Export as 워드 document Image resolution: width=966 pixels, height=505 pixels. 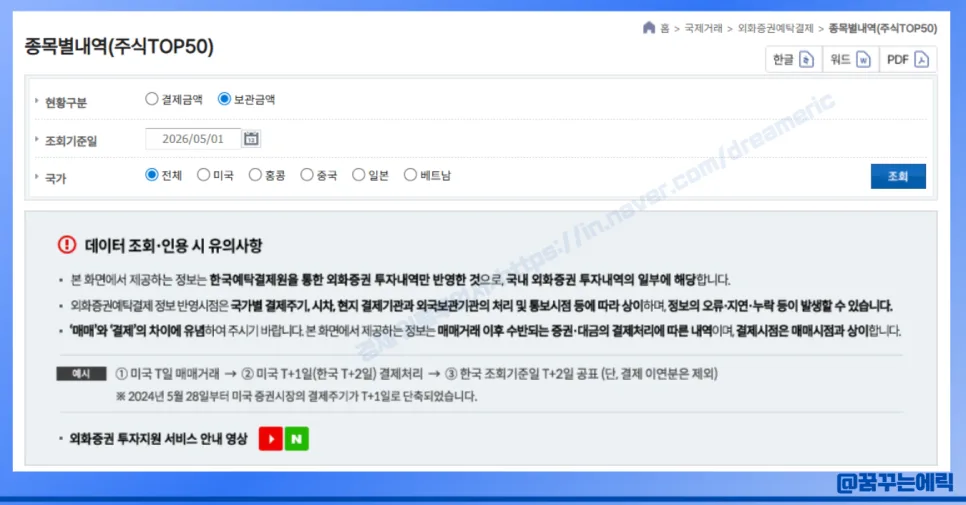coord(851,59)
